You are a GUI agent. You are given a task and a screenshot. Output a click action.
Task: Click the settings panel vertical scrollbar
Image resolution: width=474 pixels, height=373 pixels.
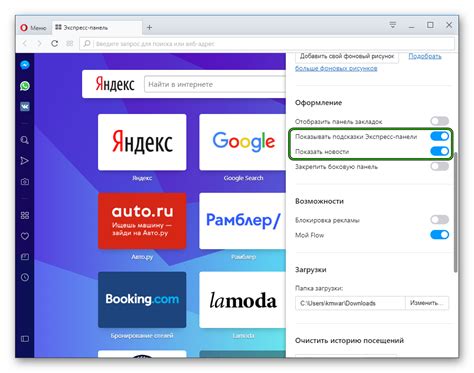click(455, 212)
